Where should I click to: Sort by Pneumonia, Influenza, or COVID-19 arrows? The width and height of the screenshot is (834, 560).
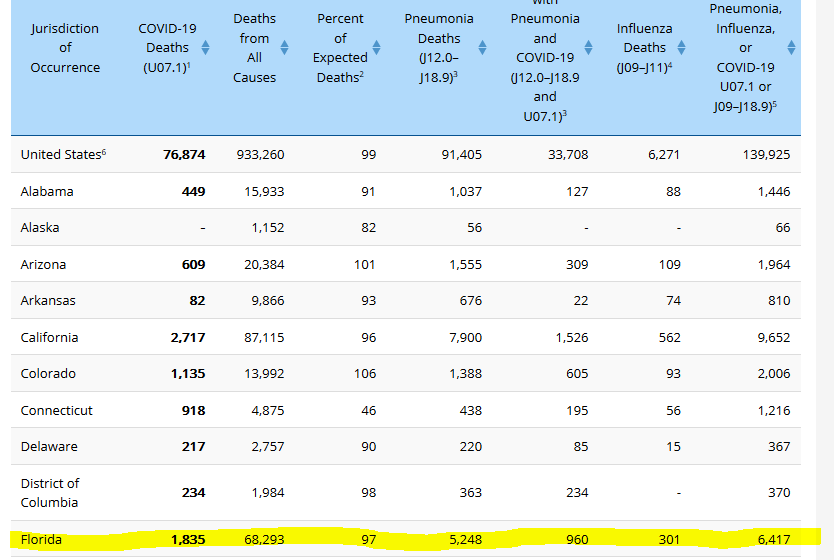[791, 48]
